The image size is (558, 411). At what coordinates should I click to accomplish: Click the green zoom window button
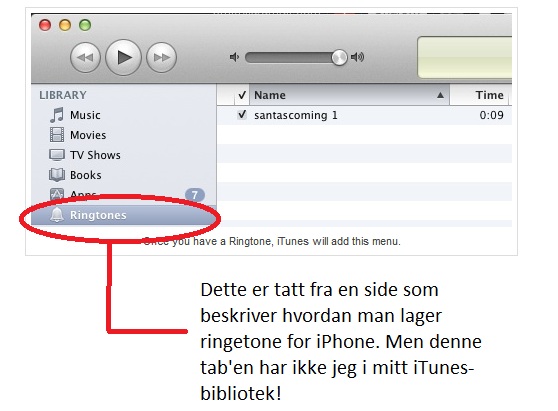click(x=85, y=25)
